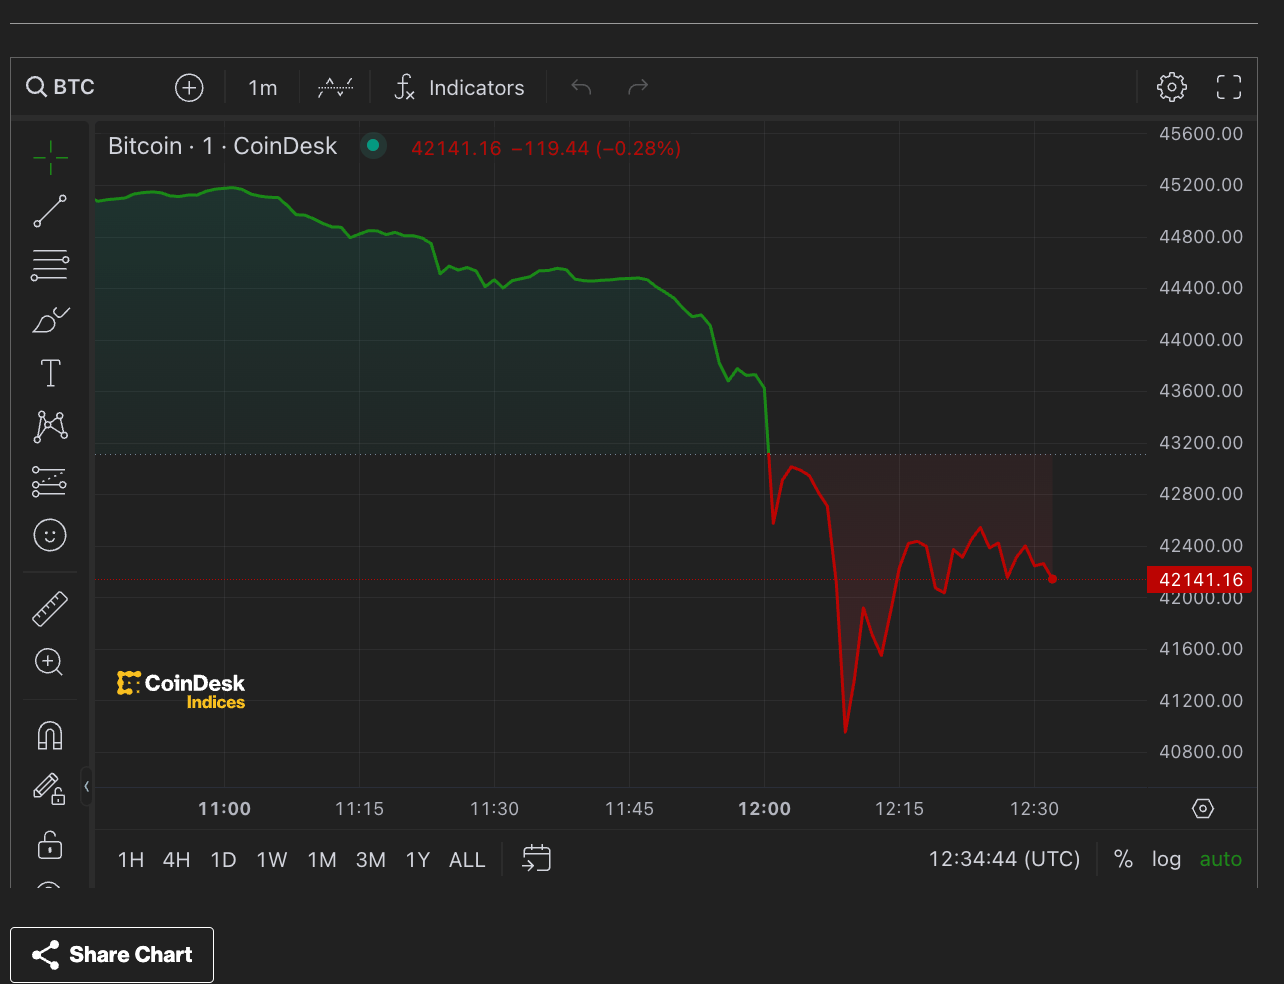Viewport: 1284px width, 984px height.
Task: Toggle logarithmic price scale
Action: pyautogui.click(x=1166, y=858)
